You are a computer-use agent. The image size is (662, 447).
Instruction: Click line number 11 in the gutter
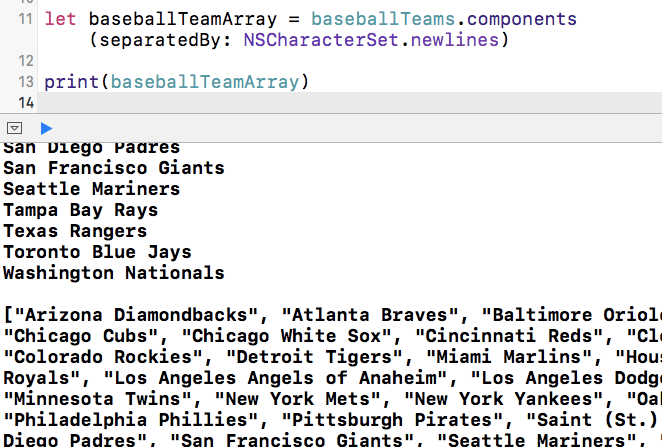(25, 20)
